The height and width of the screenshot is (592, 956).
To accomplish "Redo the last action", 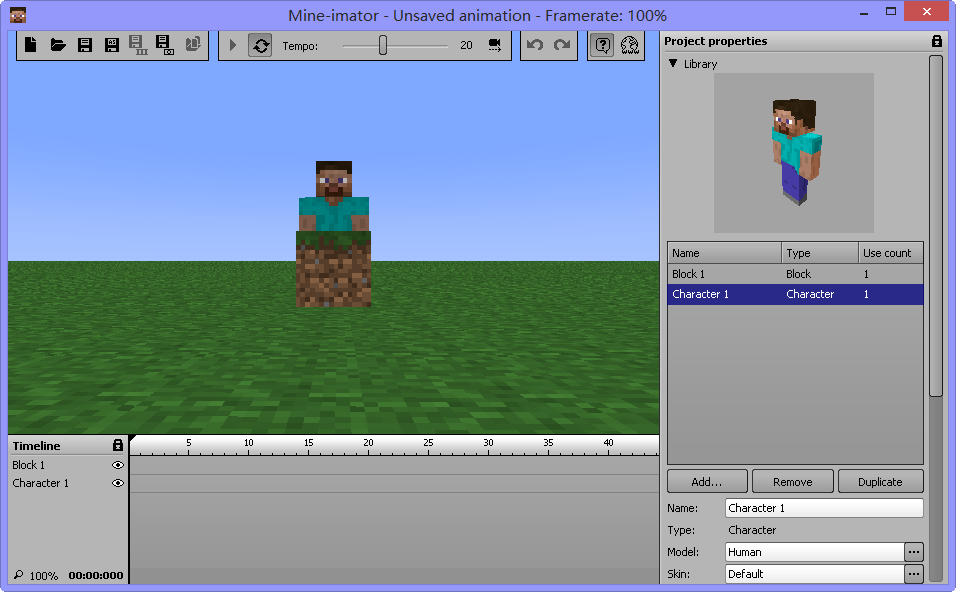I will (x=563, y=44).
